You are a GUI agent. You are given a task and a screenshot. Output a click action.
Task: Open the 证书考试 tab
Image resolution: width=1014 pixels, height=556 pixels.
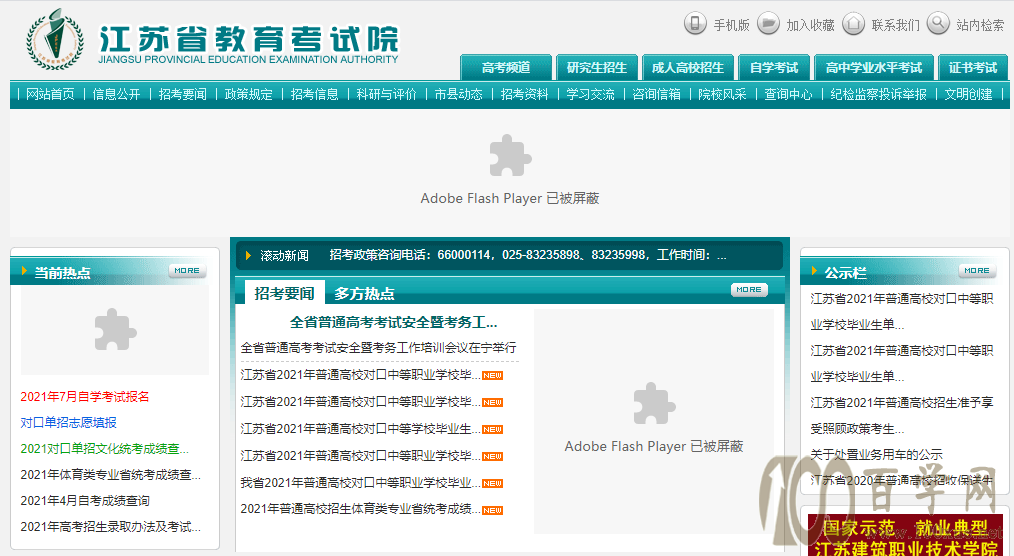coord(973,67)
